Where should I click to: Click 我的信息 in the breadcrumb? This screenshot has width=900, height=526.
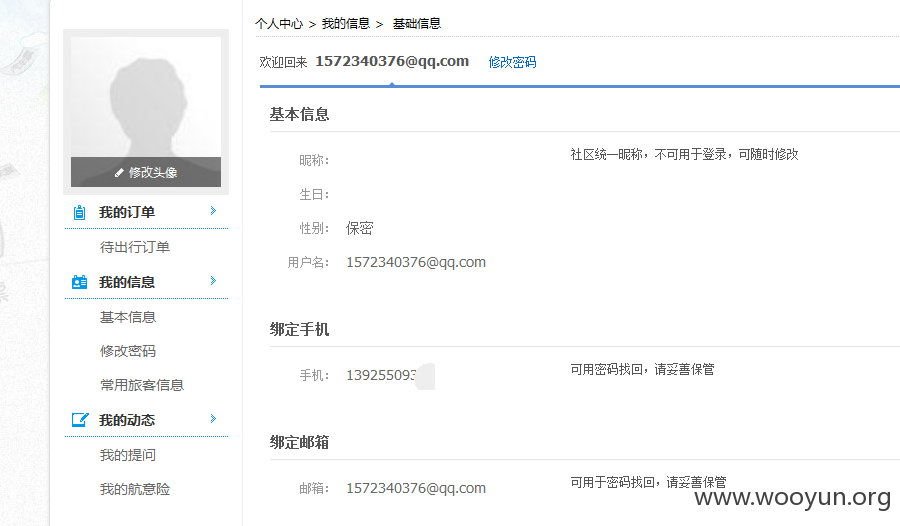346,24
